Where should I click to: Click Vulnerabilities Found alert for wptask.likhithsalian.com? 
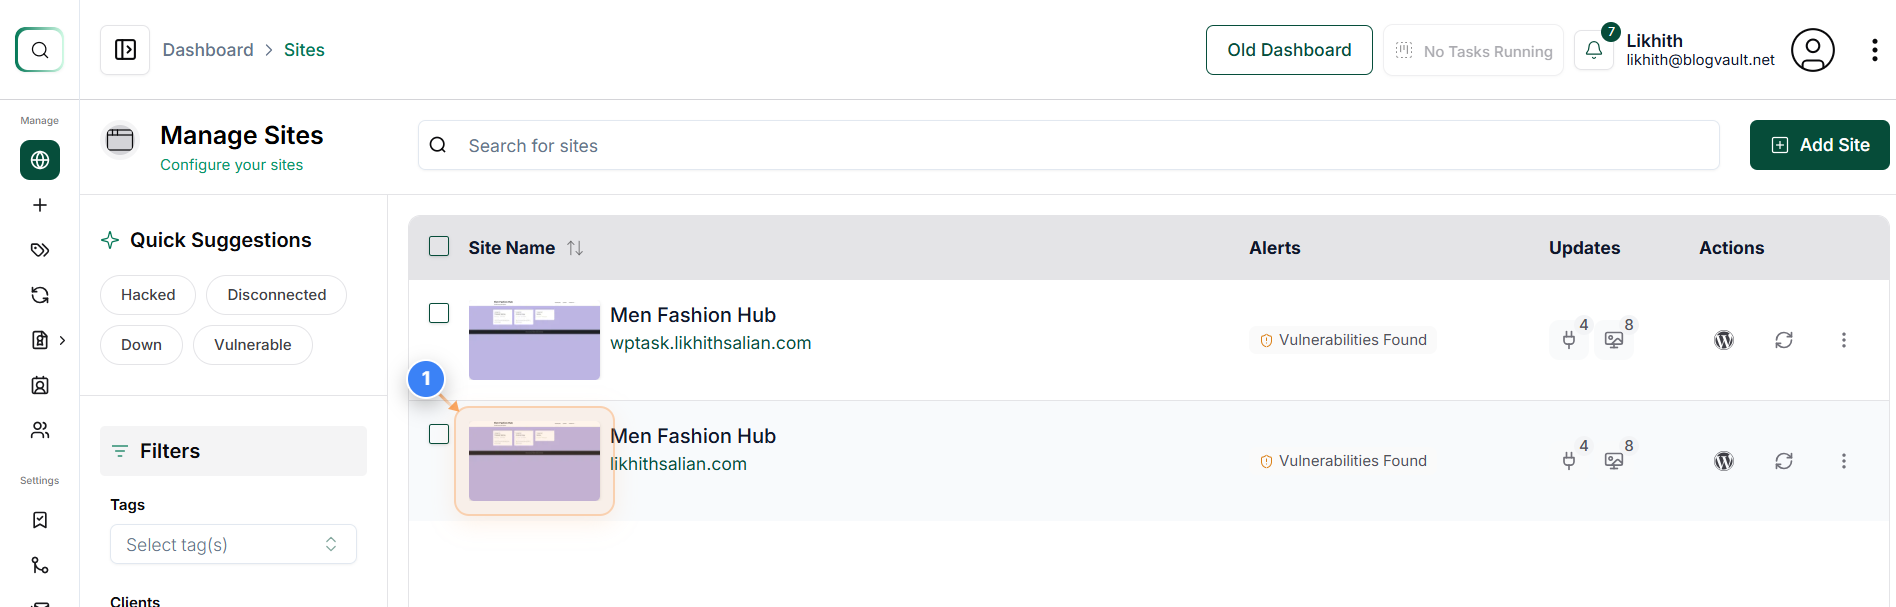tap(1343, 340)
